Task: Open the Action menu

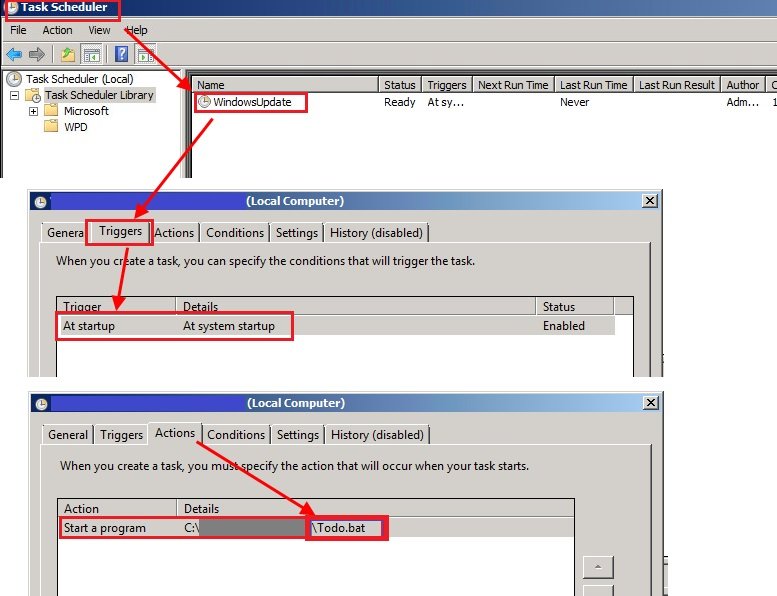Action: click(x=57, y=30)
